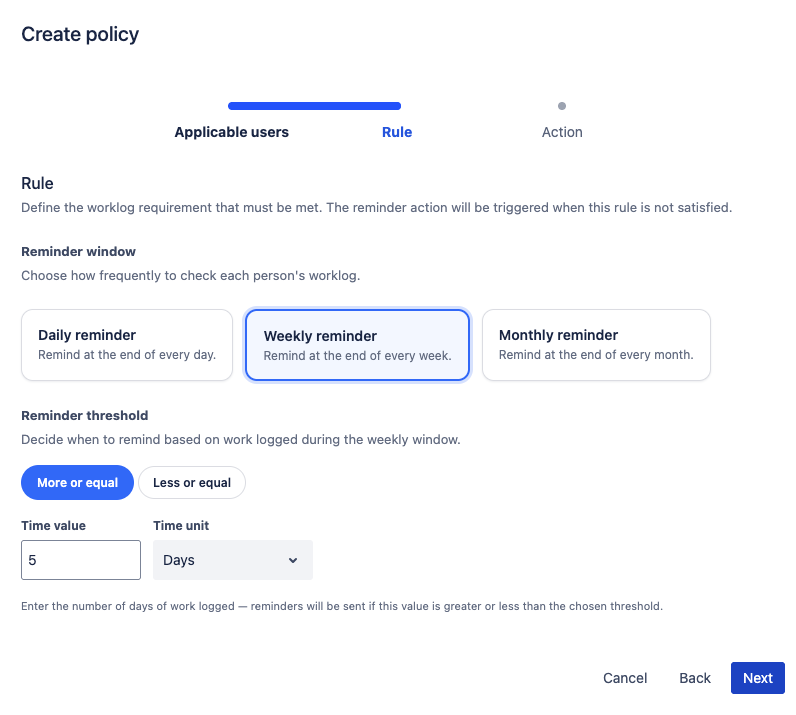This screenshot has height=715, width=796.
Task: Focus the Time value input field
Action: [81, 560]
